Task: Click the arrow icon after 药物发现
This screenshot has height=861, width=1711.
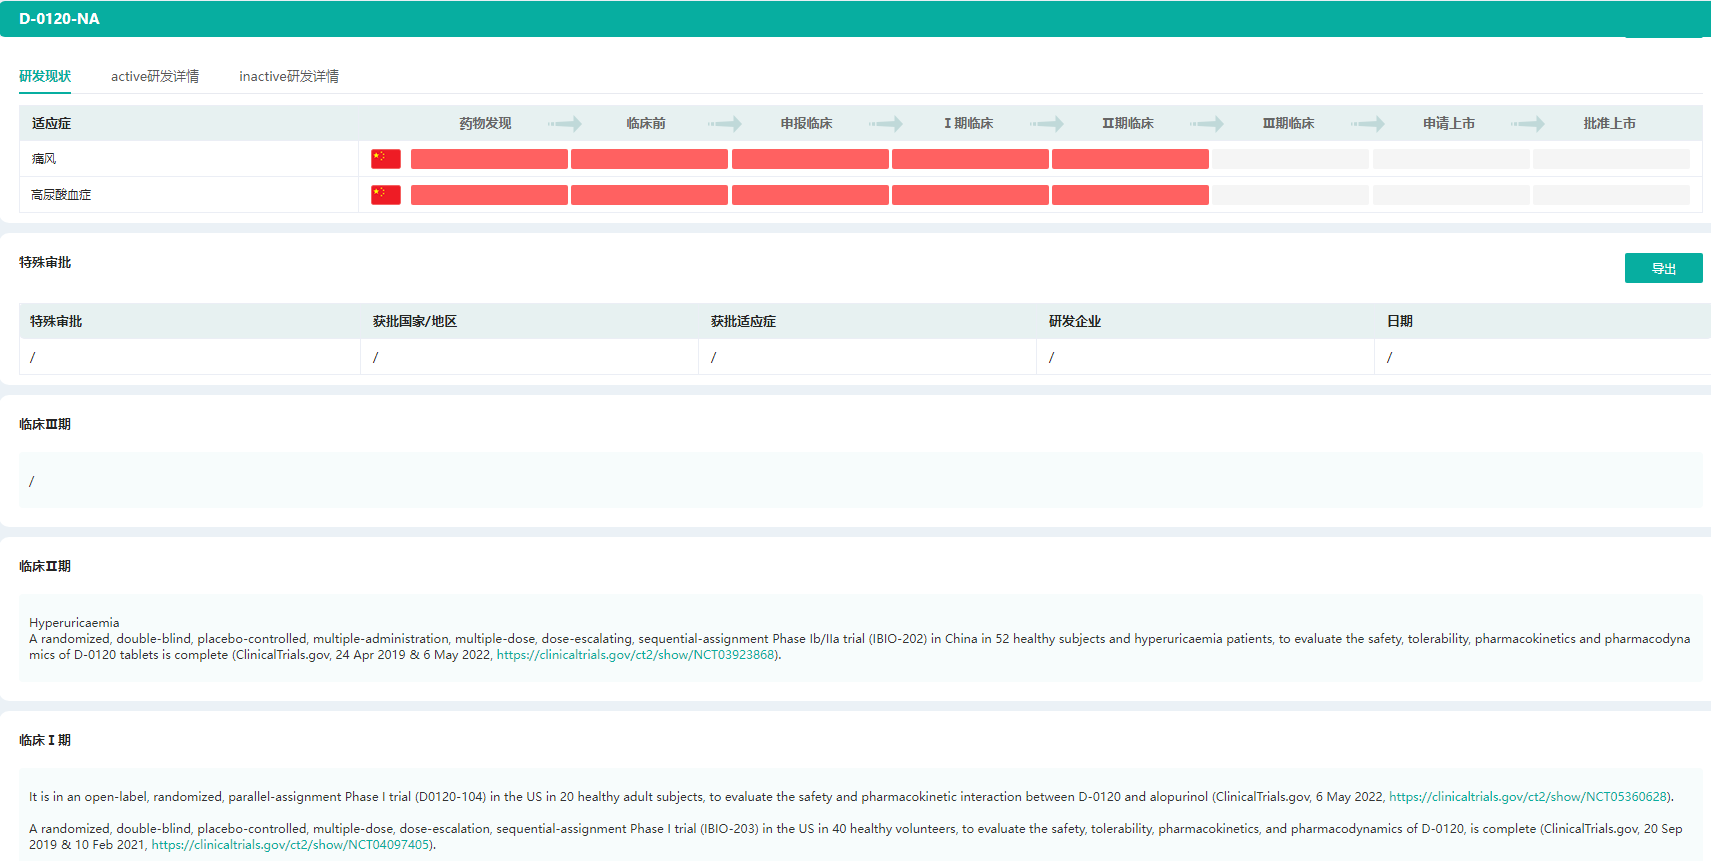Action: point(565,124)
